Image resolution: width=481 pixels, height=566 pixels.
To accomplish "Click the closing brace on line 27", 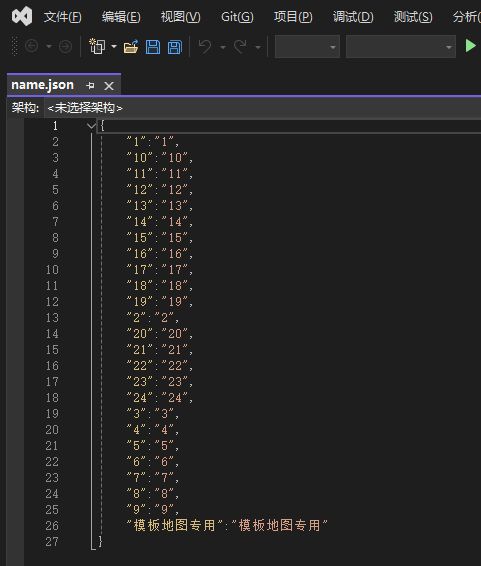I will [x=100, y=541].
